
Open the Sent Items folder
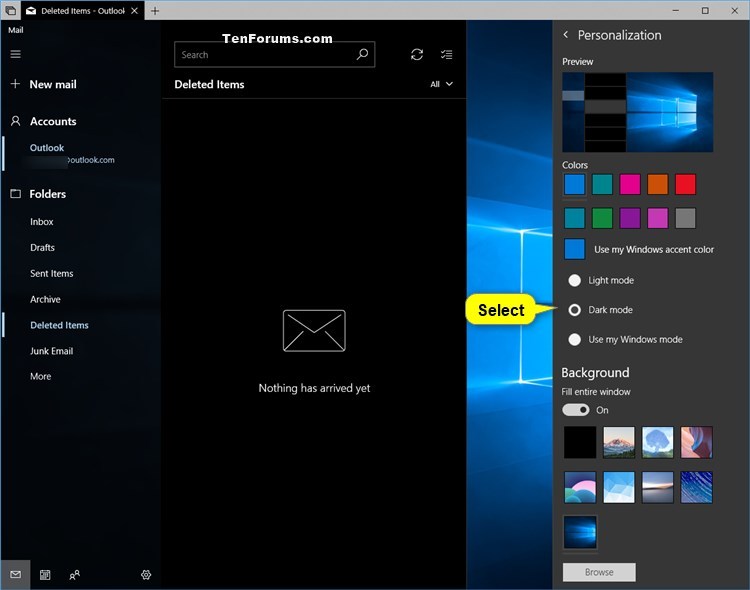[x=52, y=273]
